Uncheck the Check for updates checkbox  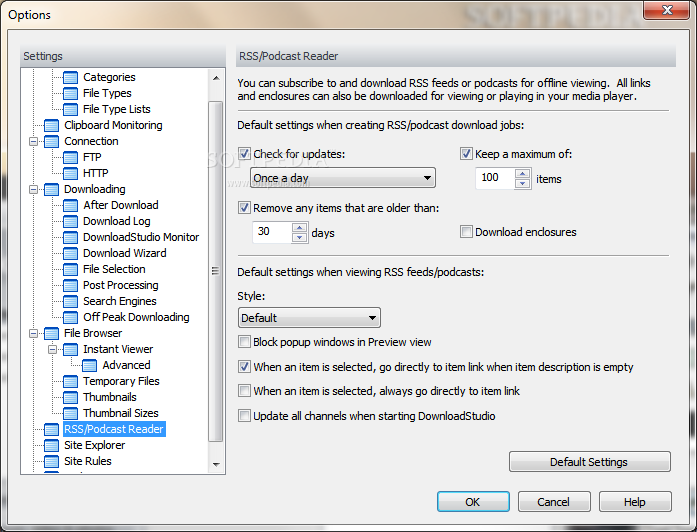click(244, 154)
